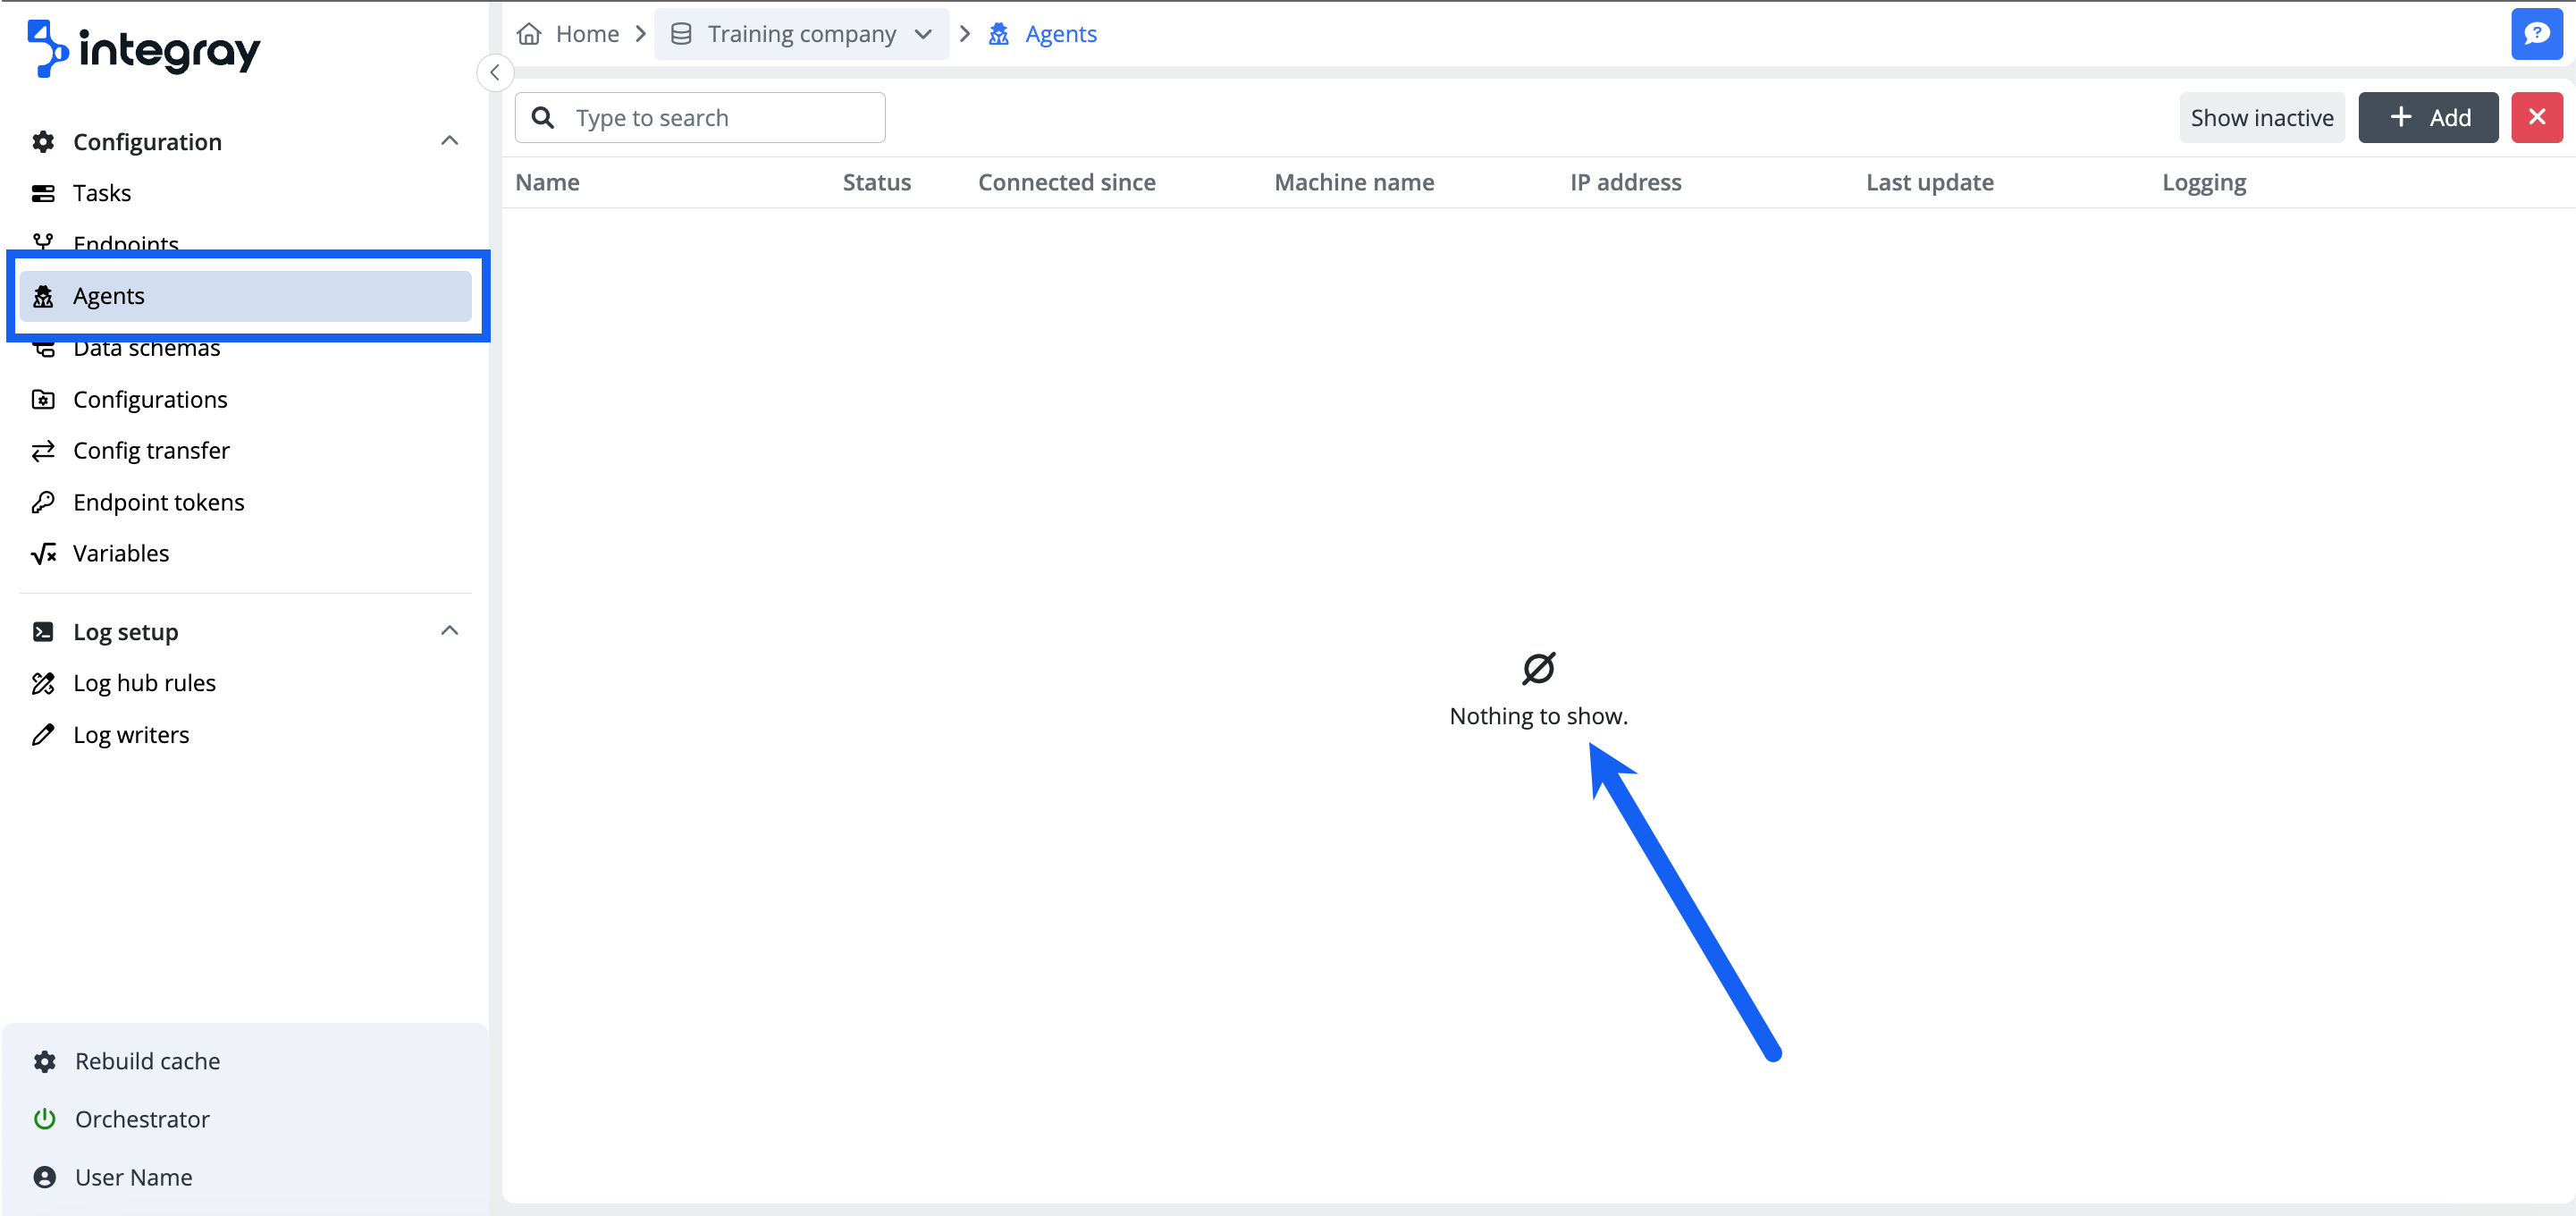This screenshot has height=1216, width=2576.
Task: Select Config transfer menu item
Action: [151, 451]
